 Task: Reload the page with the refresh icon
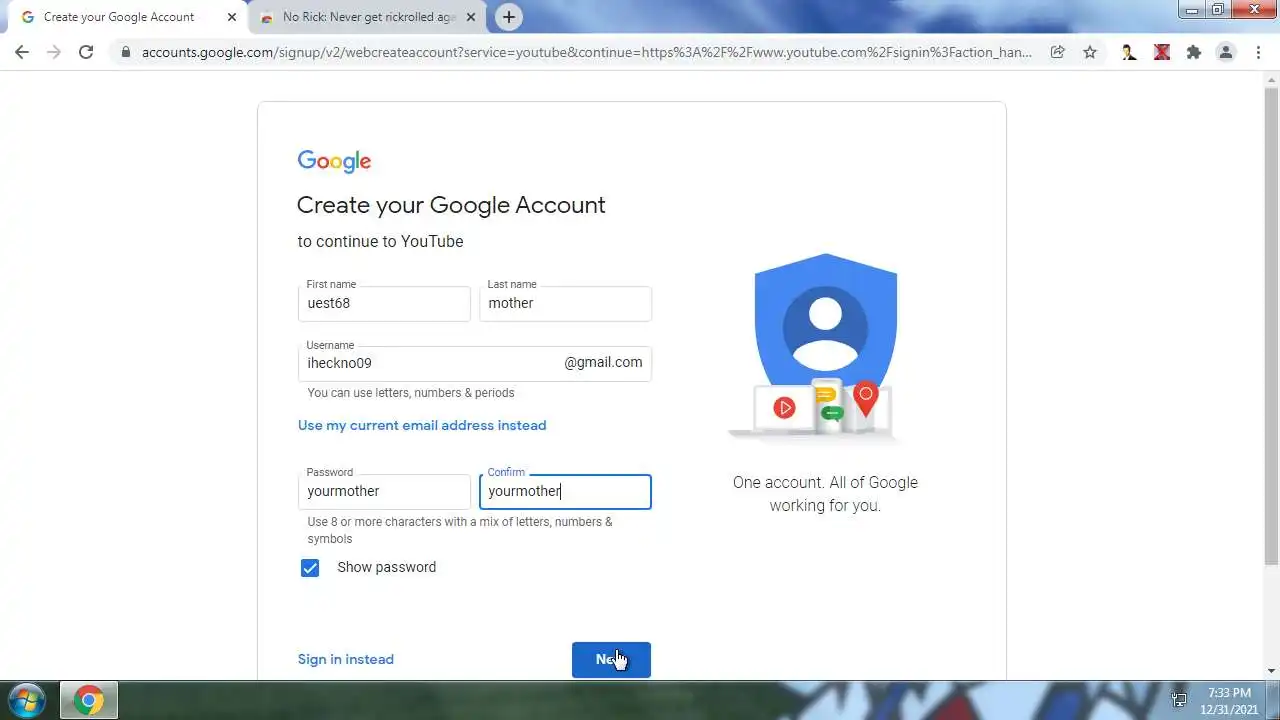coord(86,52)
